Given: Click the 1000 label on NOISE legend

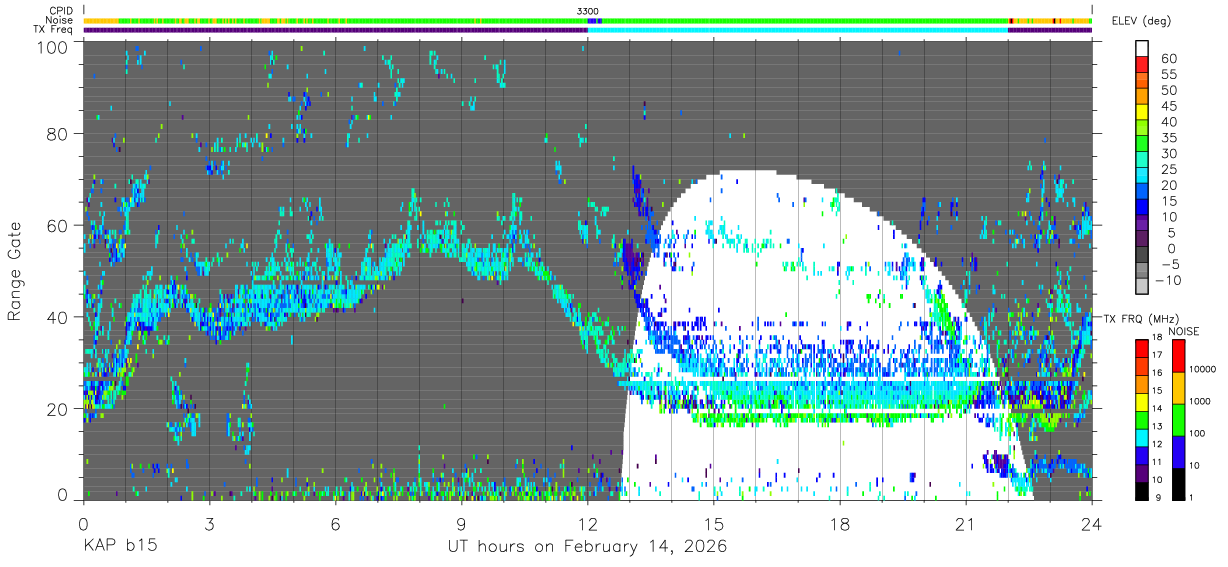Looking at the screenshot, I should coord(1200,401).
